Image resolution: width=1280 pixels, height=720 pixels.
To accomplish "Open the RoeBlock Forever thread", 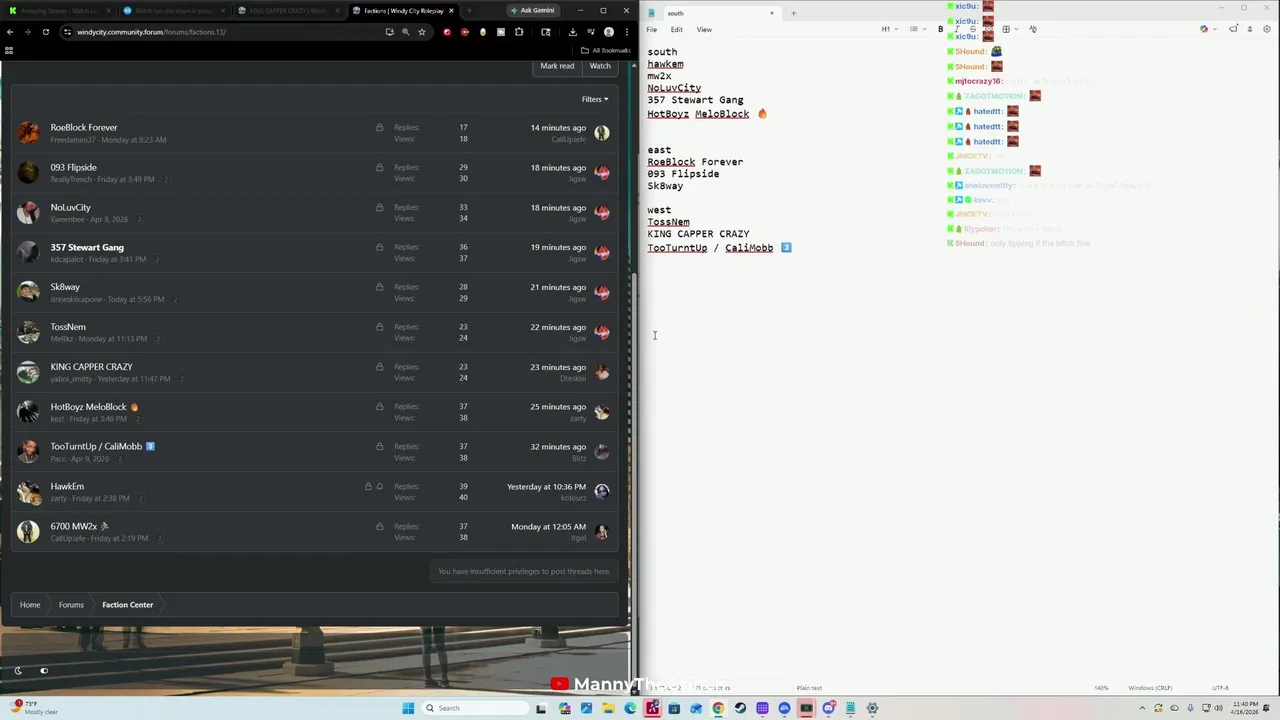I will pyautogui.click(x=84, y=127).
